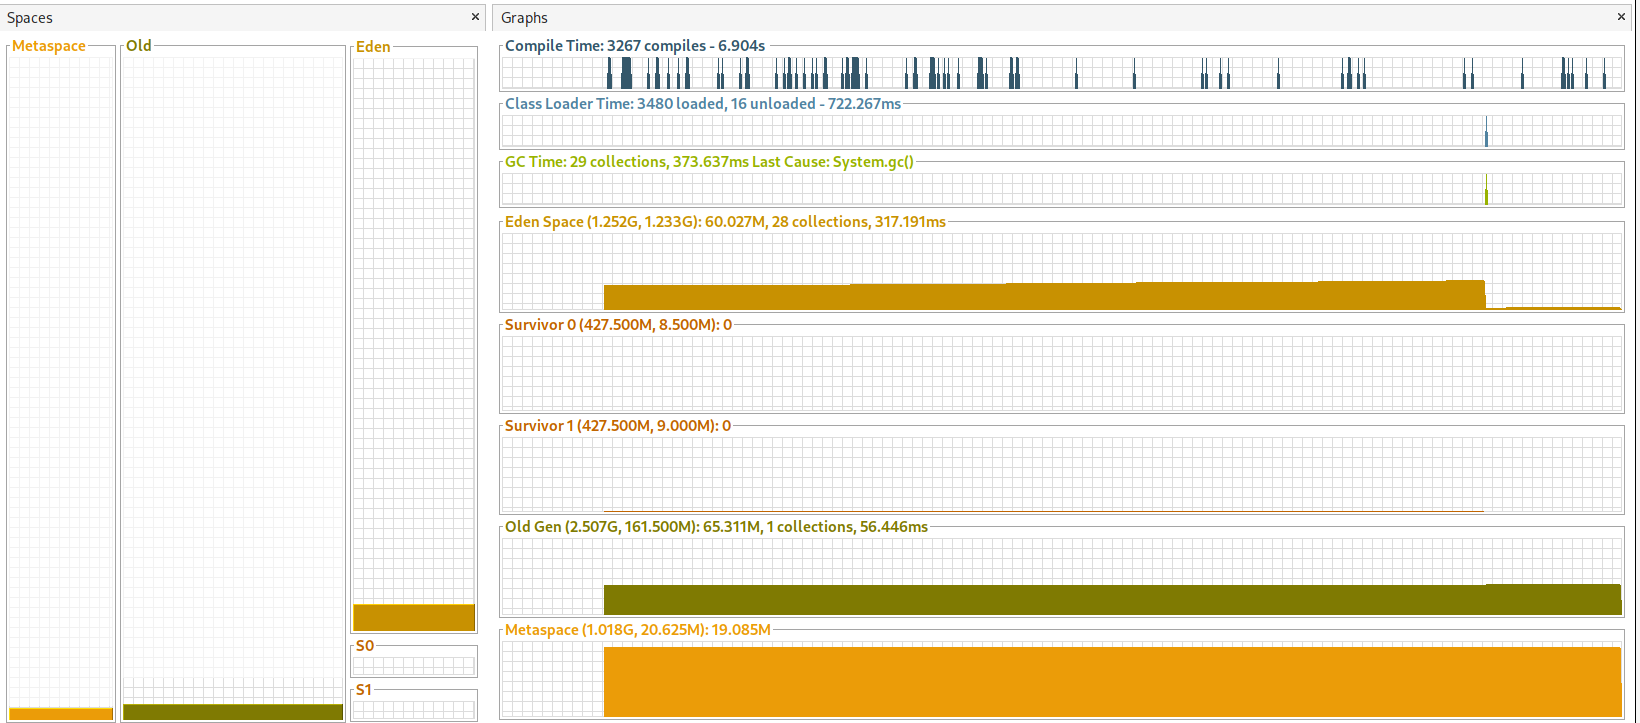
Task: Click the Survivor 0 graph title
Action: (618, 325)
